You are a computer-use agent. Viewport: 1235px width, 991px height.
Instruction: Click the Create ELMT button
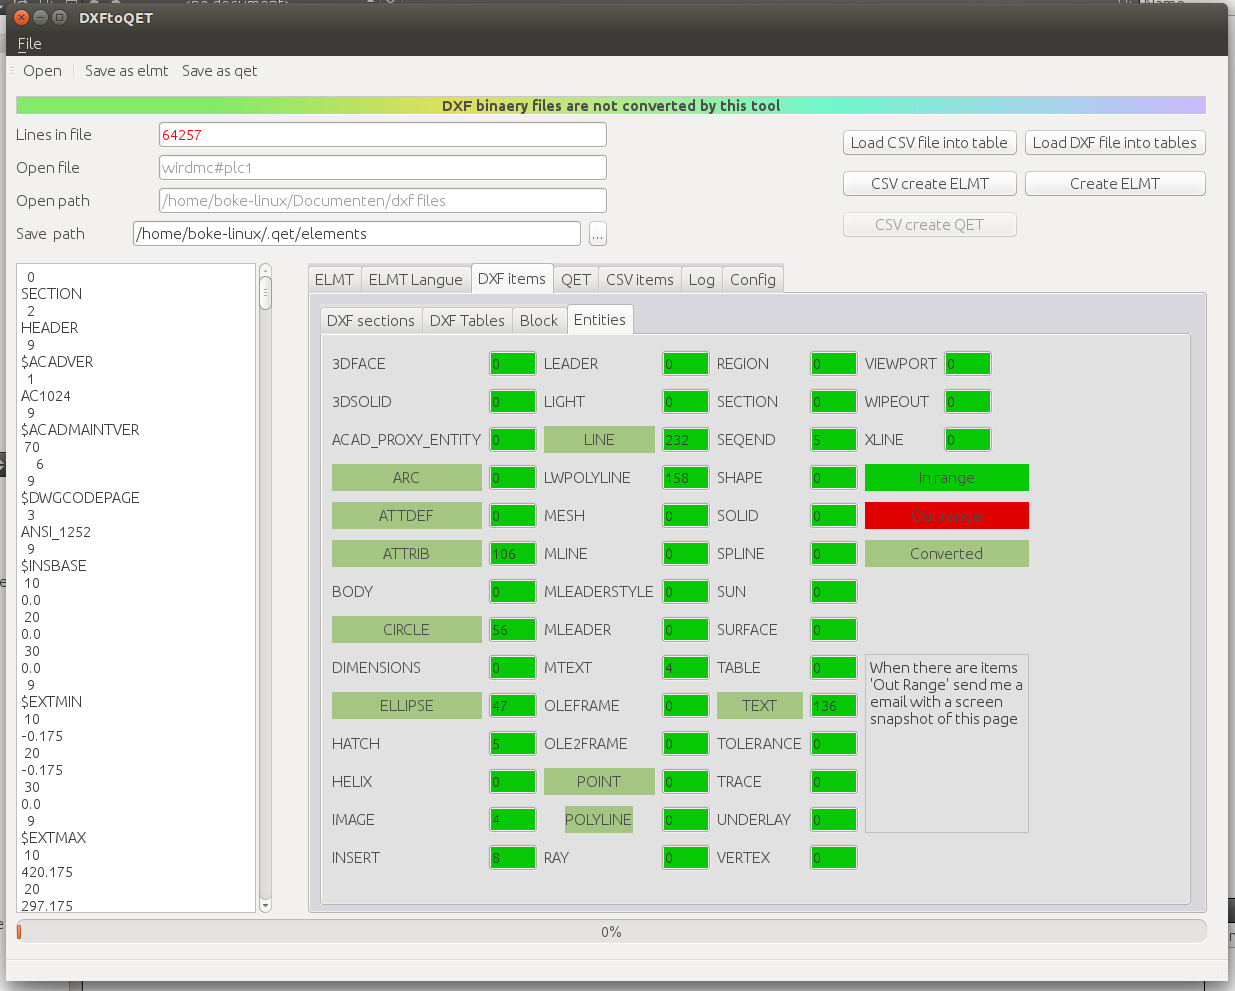tap(1115, 184)
